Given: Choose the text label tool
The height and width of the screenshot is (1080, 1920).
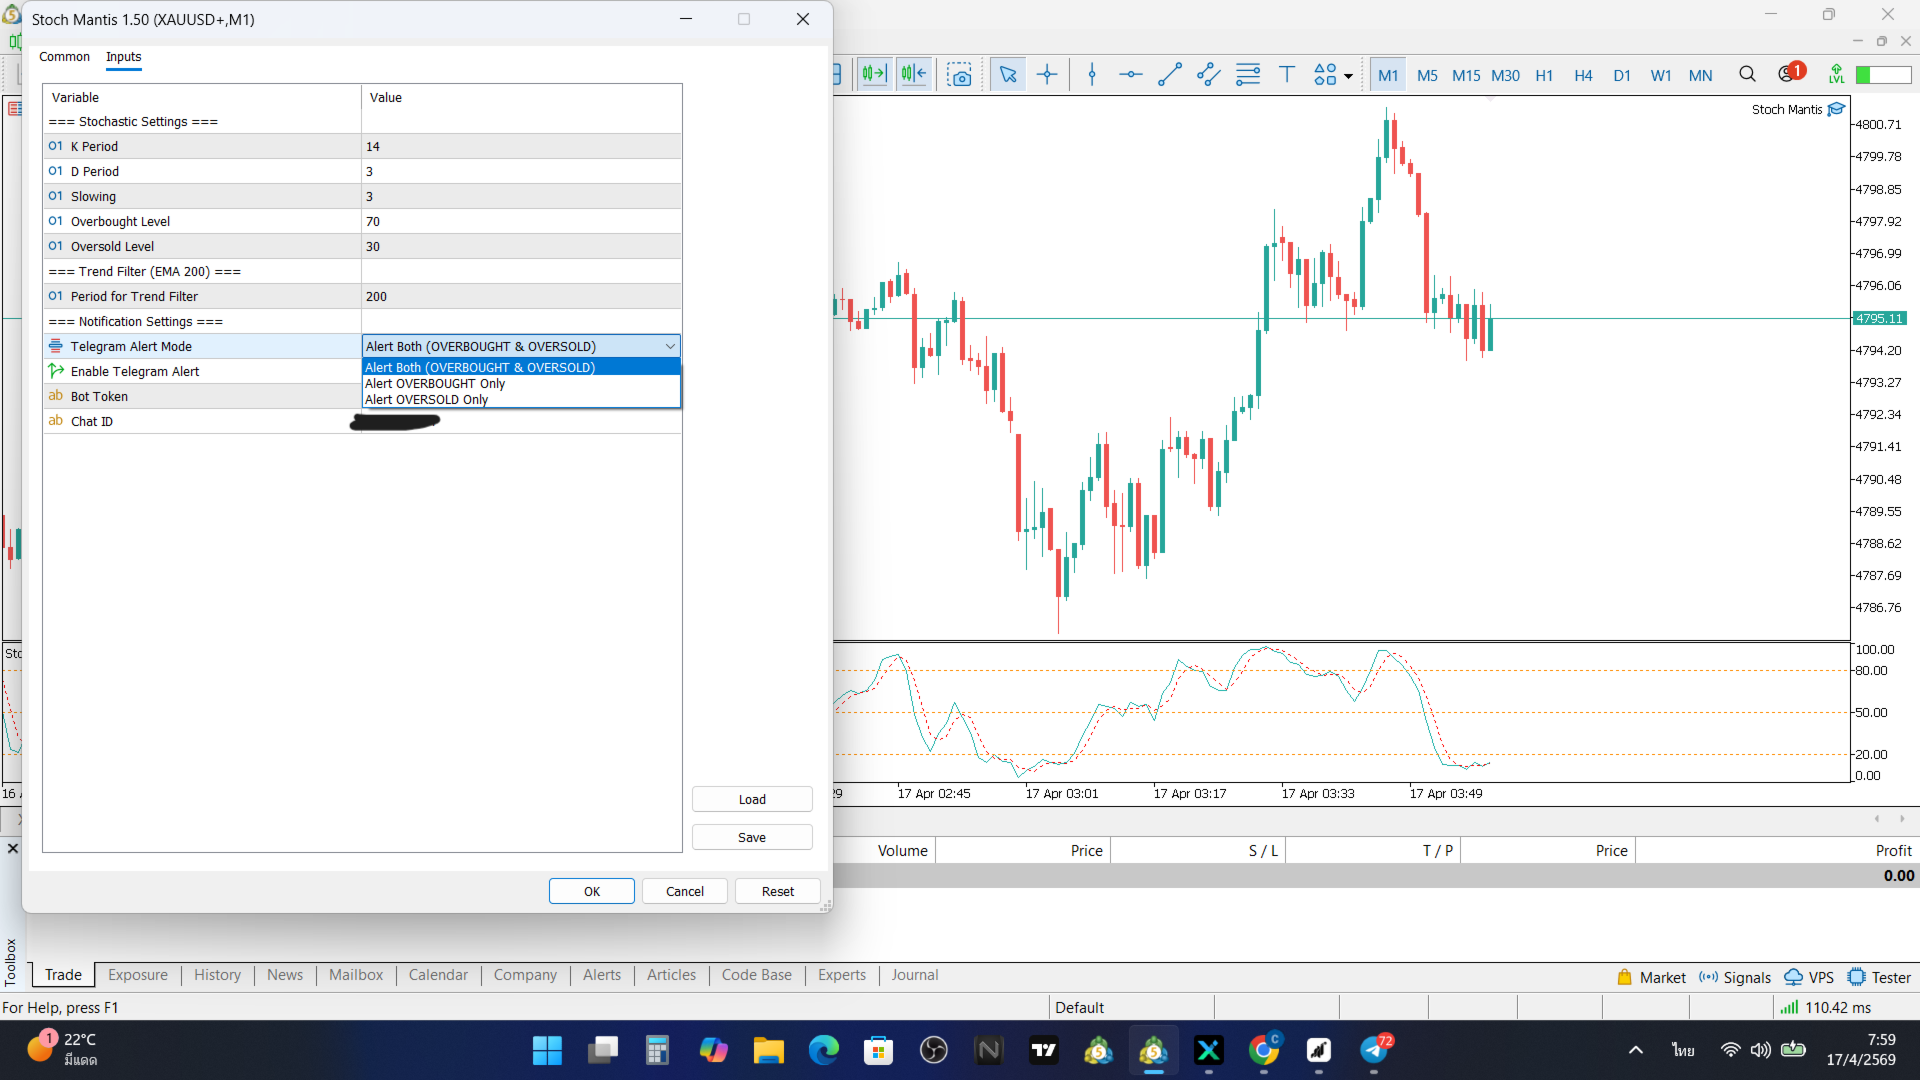Looking at the screenshot, I should [x=1287, y=75].
